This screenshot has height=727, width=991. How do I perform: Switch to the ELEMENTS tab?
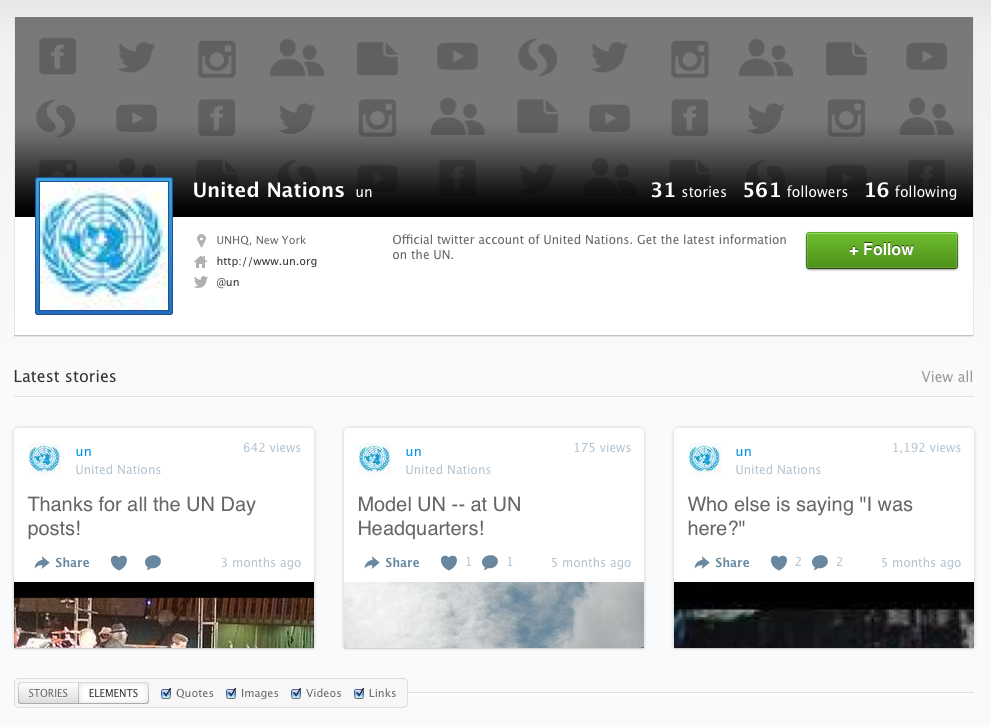(x=113, y=693)
